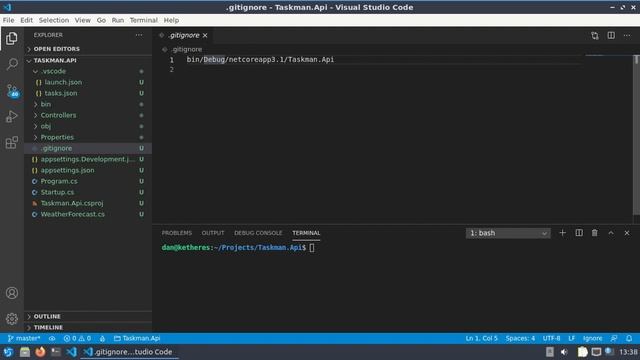Kill the terminal with trash icon

point(595,233)
